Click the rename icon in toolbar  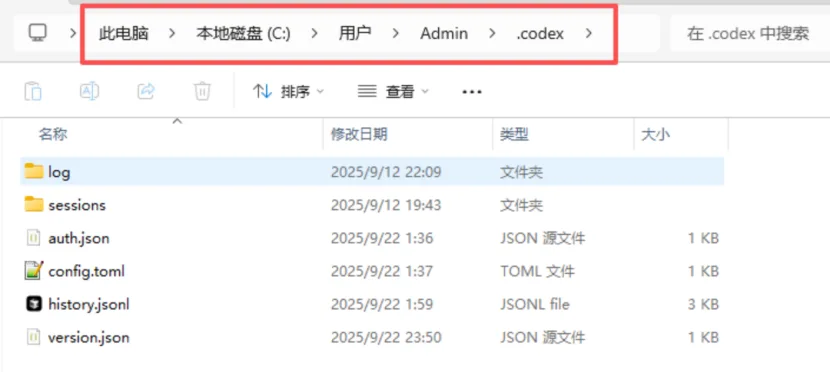click(x=89, y=91)
